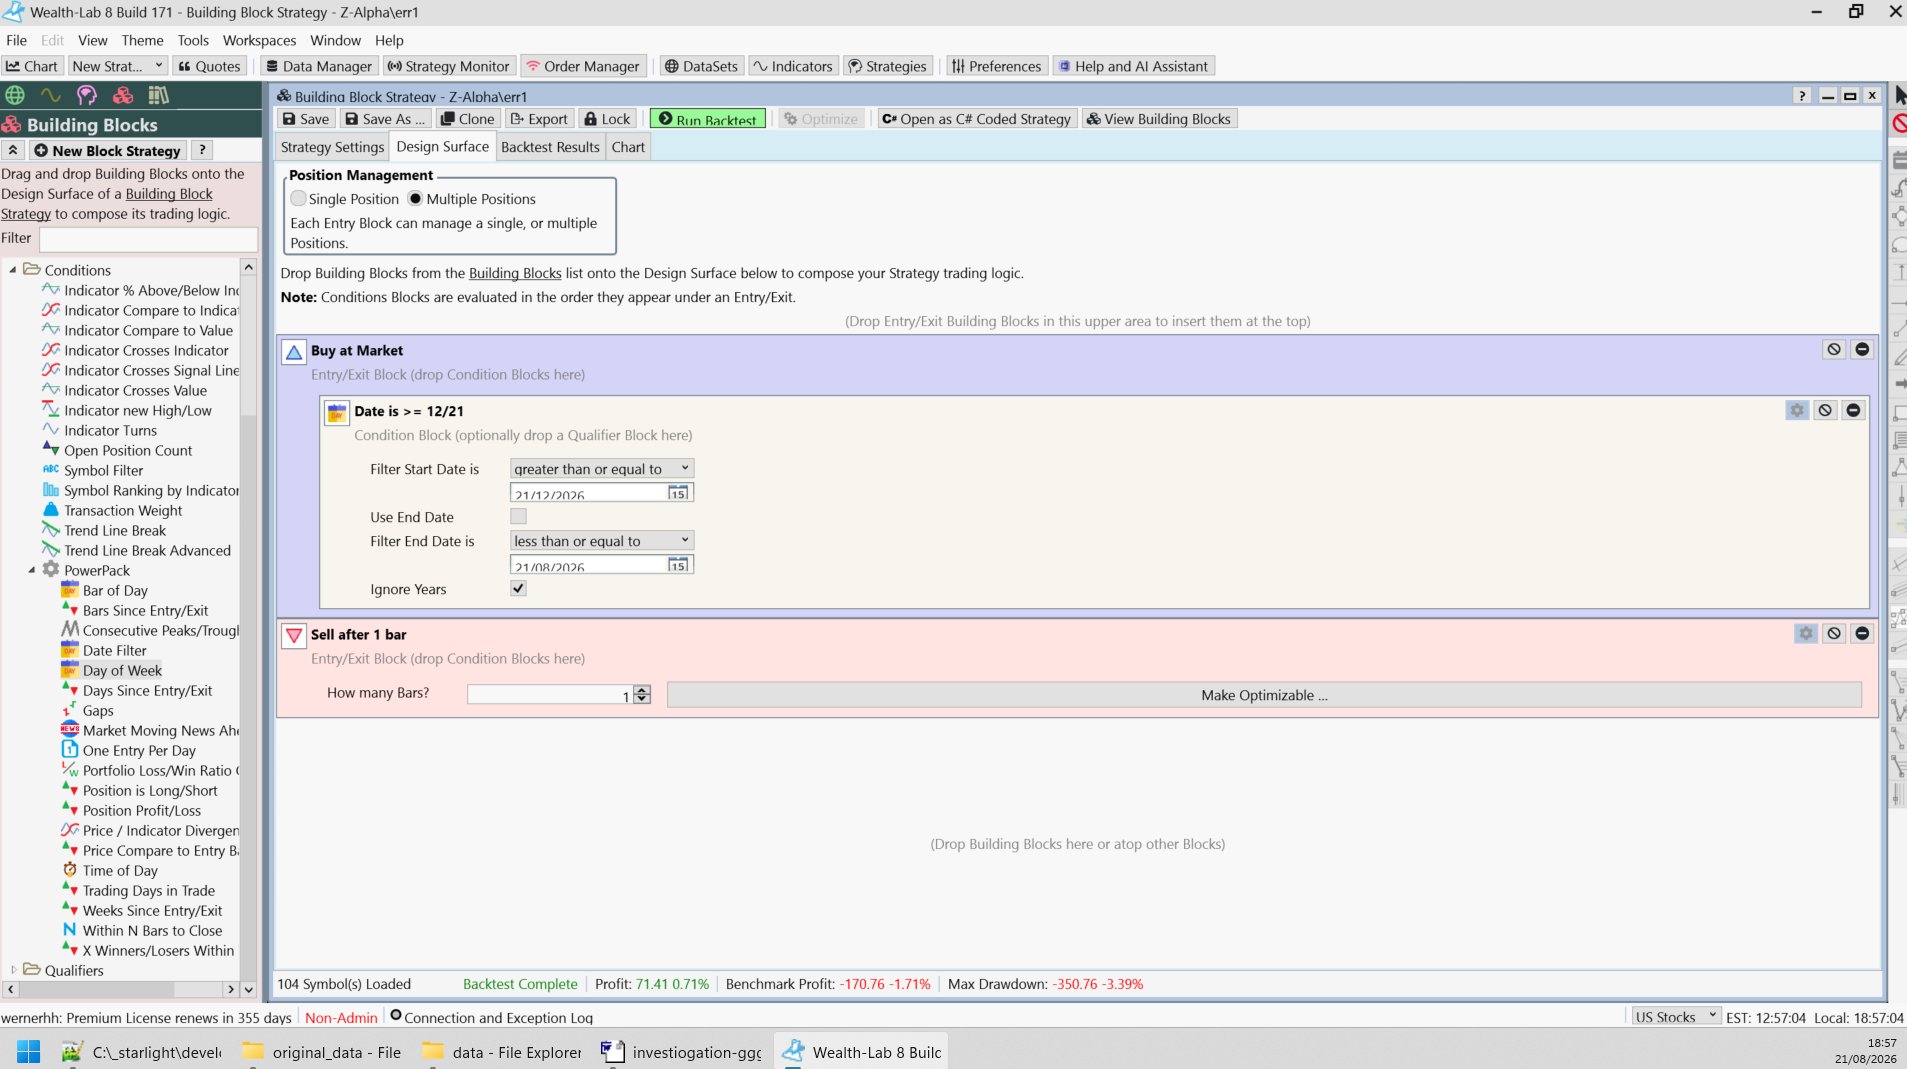Open the Strategies head icon panel in the sidebar

[x=87, y=95]
